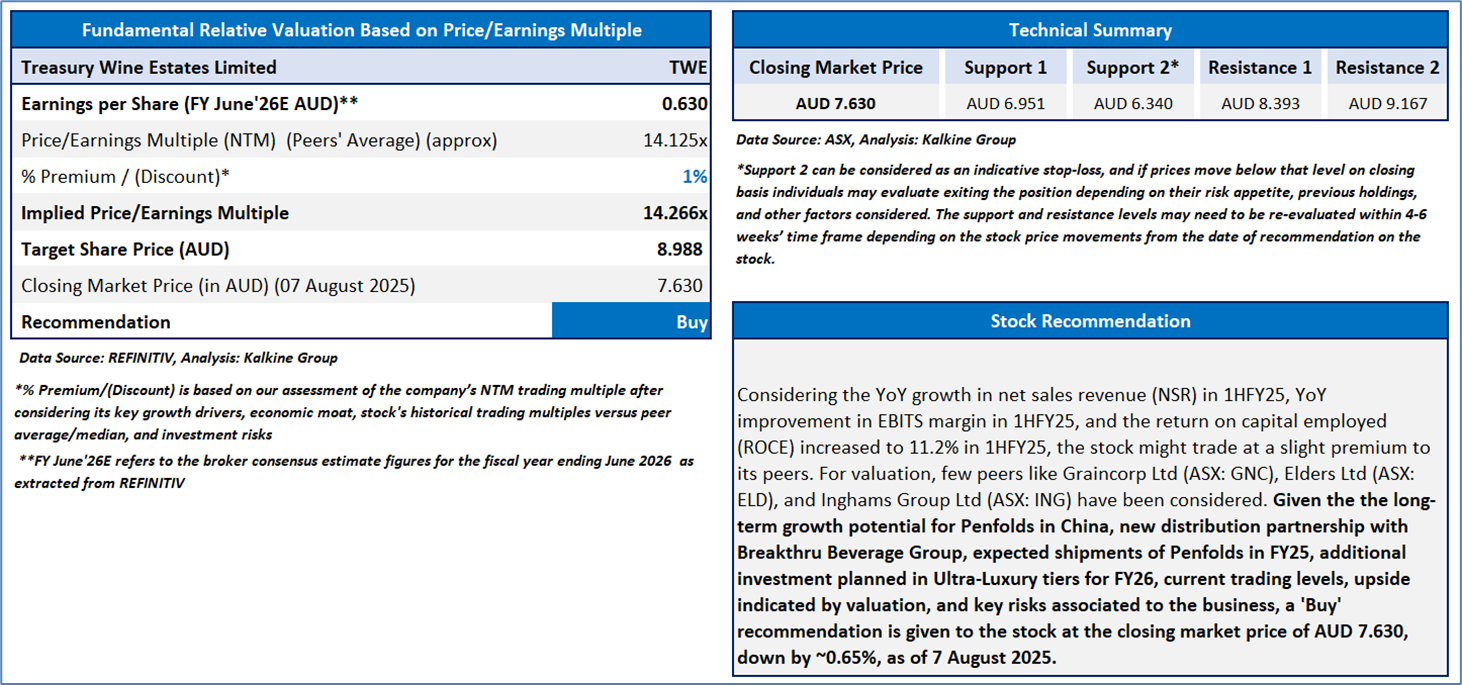Click the 1% premium value
The width and height of the screenshot is (1462, 685).
pyautogui.click(x=695, y=177)
